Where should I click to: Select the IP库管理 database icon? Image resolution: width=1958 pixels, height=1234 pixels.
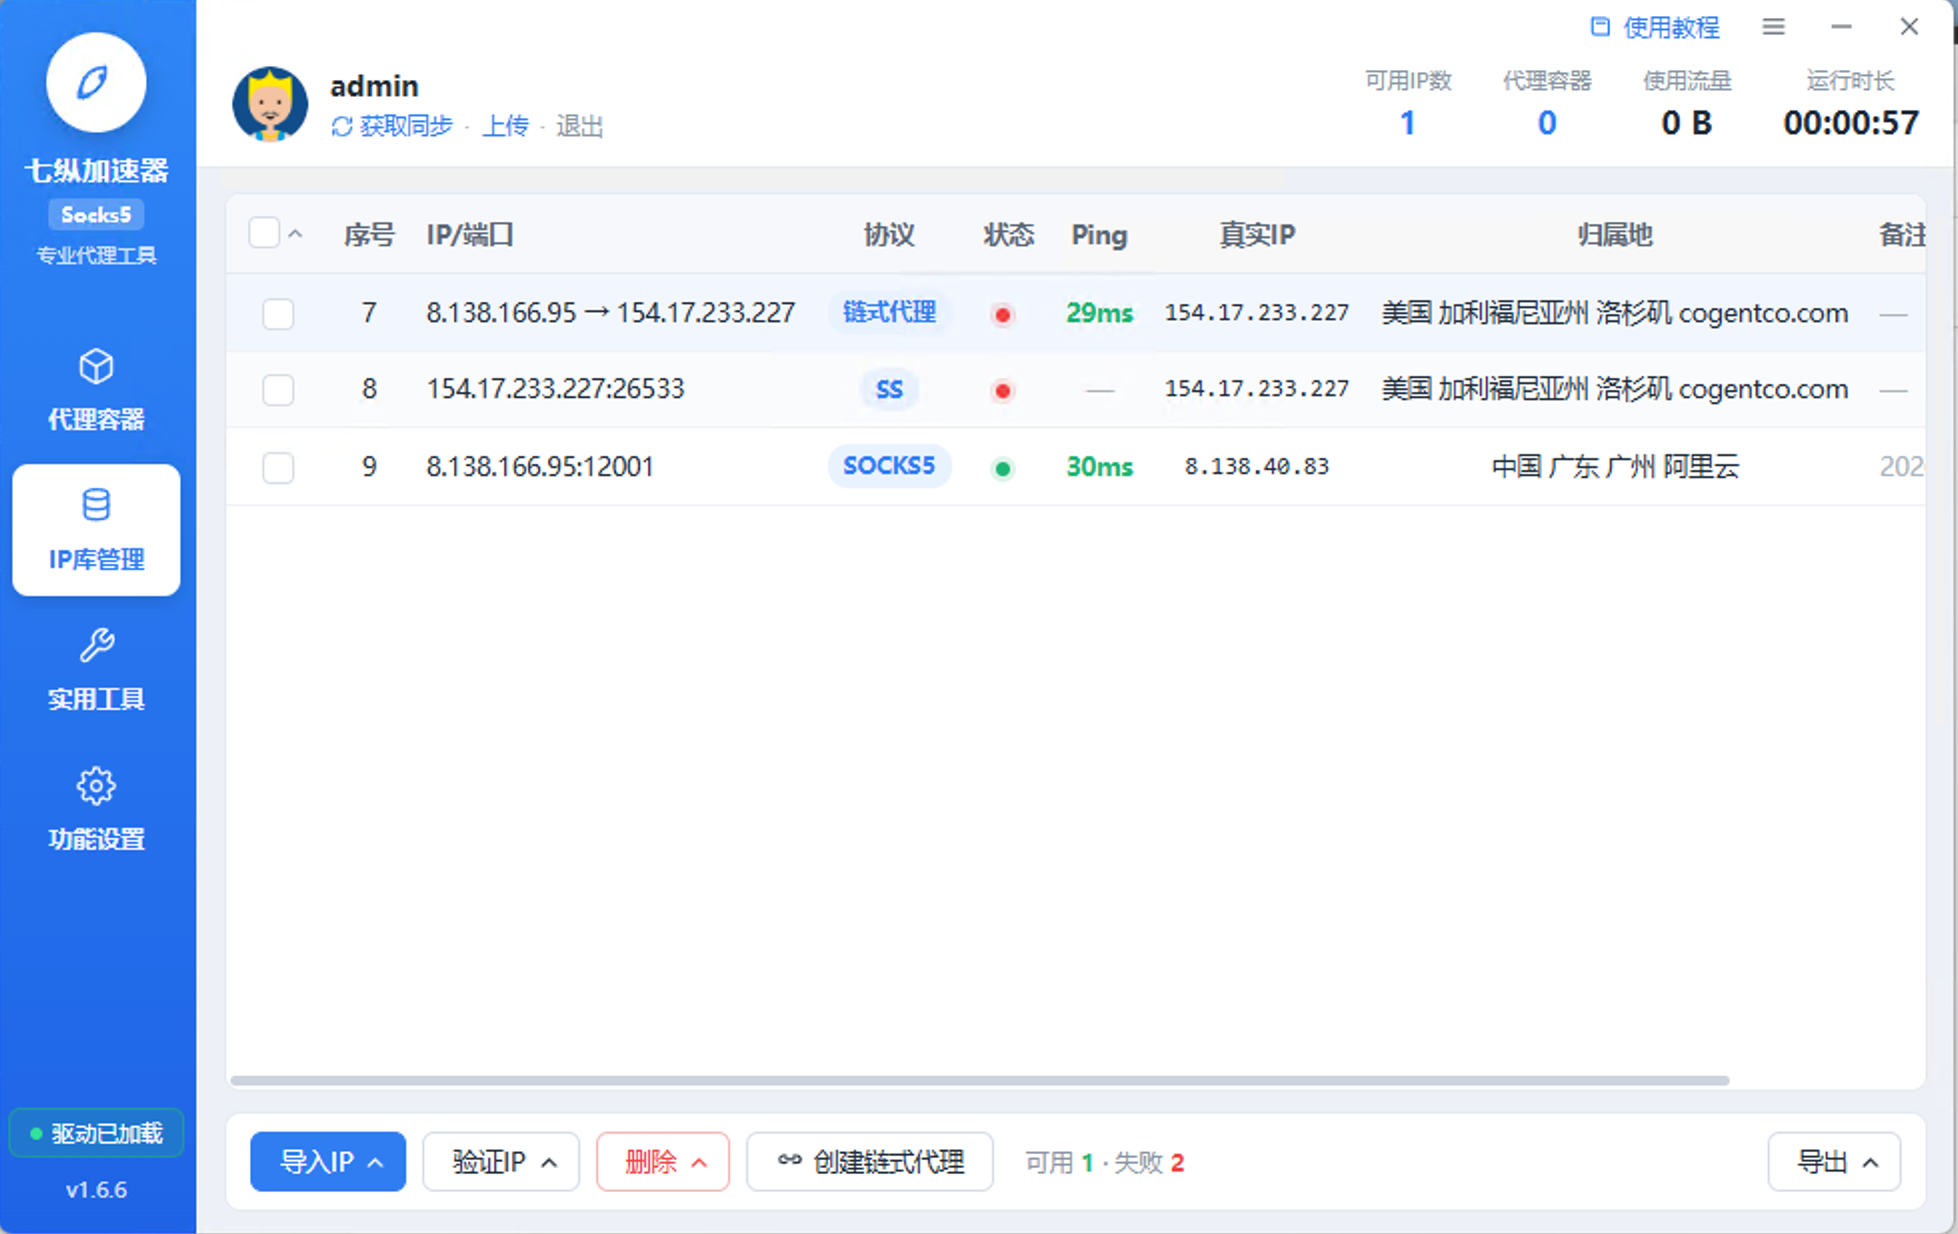96,505
